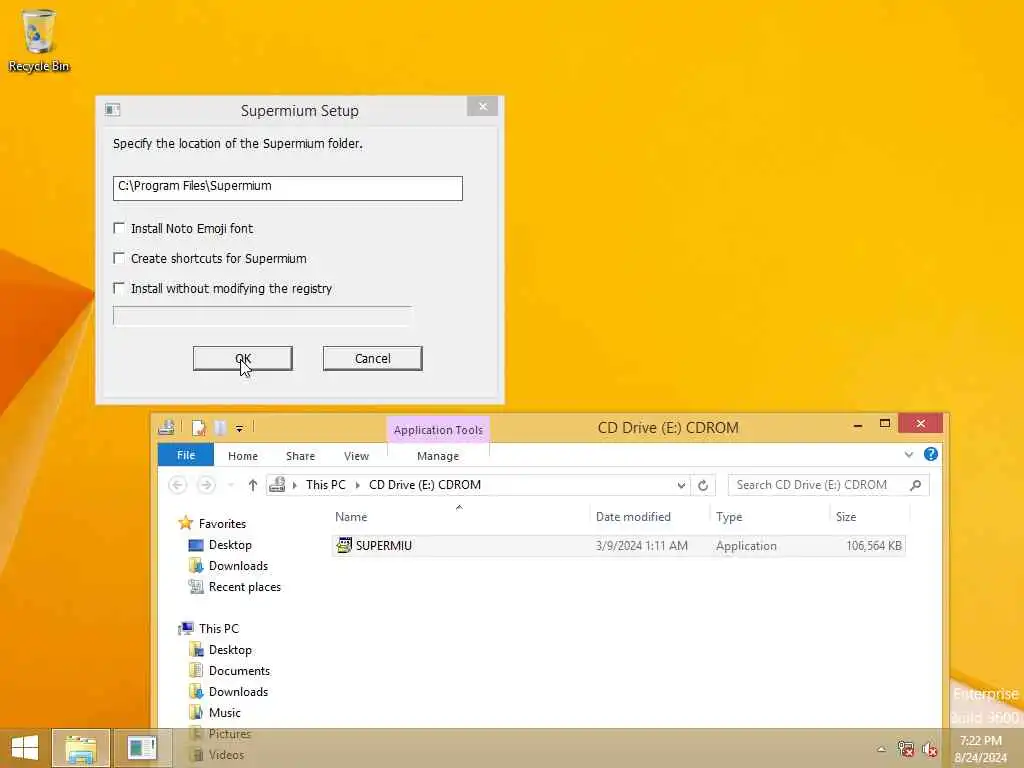The height and width of the screenshot is (768, 1024).
Task: Check Install without modifying the registry
Action: 119,288
